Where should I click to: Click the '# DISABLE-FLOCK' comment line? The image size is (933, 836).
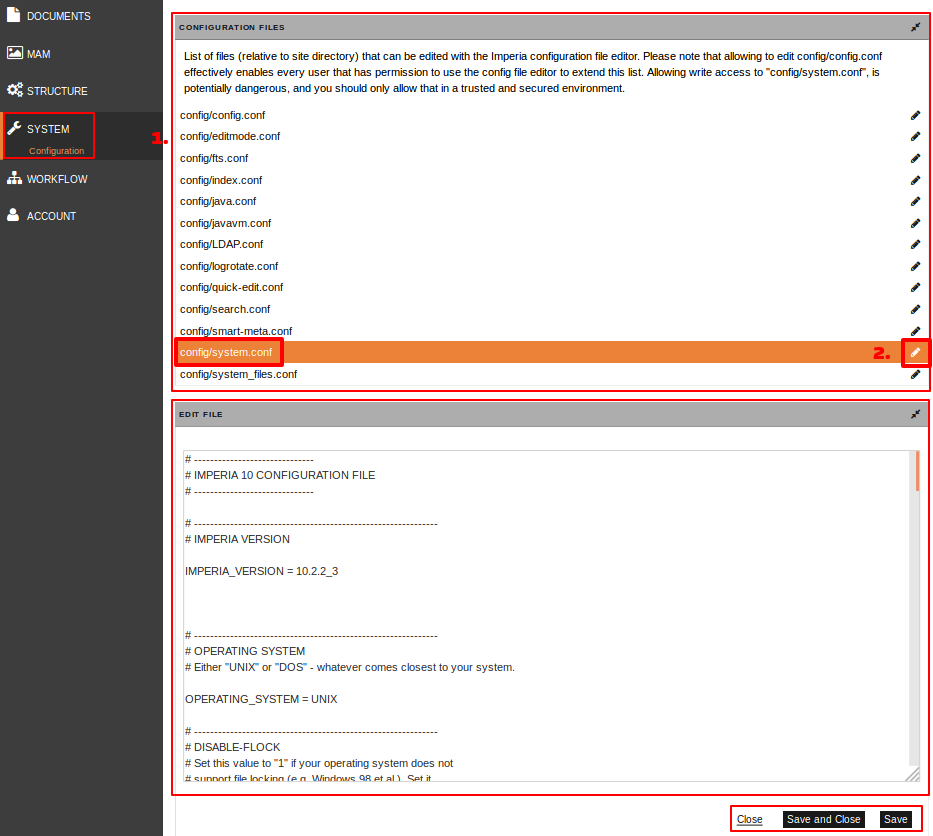(233, 747)
